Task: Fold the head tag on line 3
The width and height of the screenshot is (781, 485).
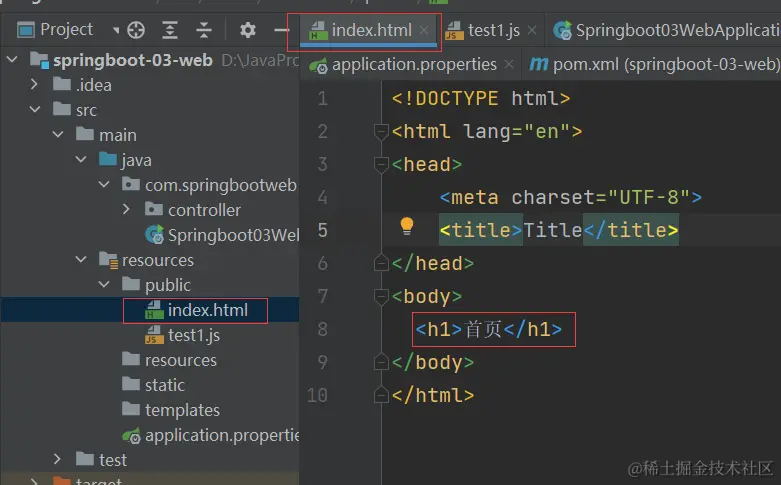Action: point(381,165)
